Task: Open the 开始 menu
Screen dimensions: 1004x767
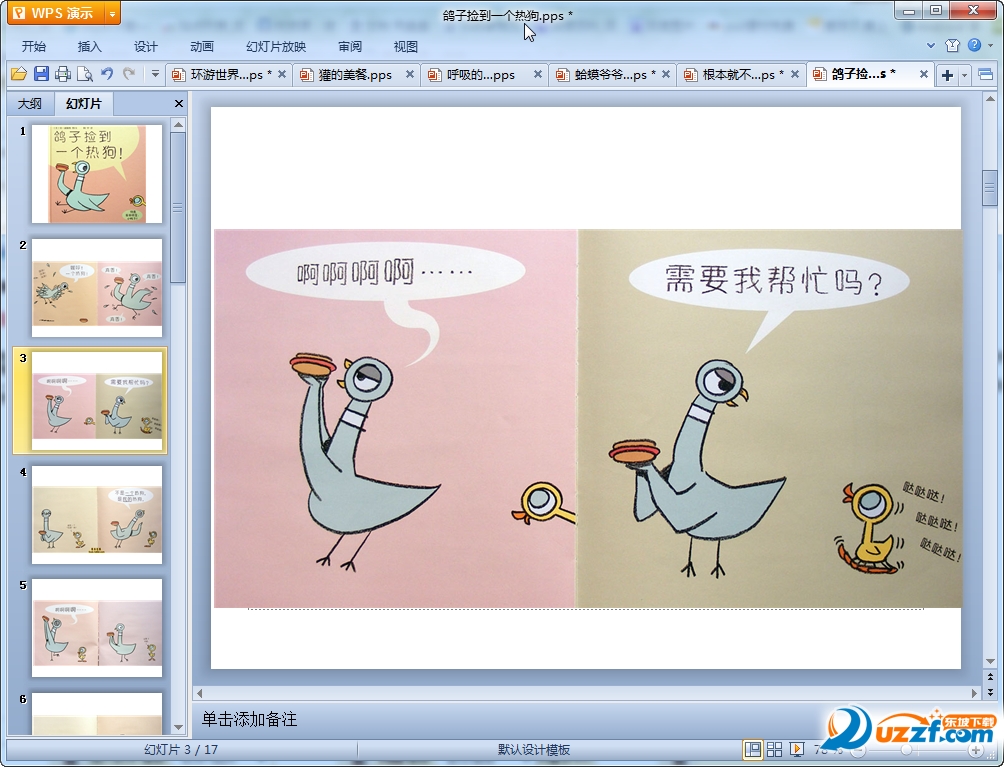Action: 33,46
